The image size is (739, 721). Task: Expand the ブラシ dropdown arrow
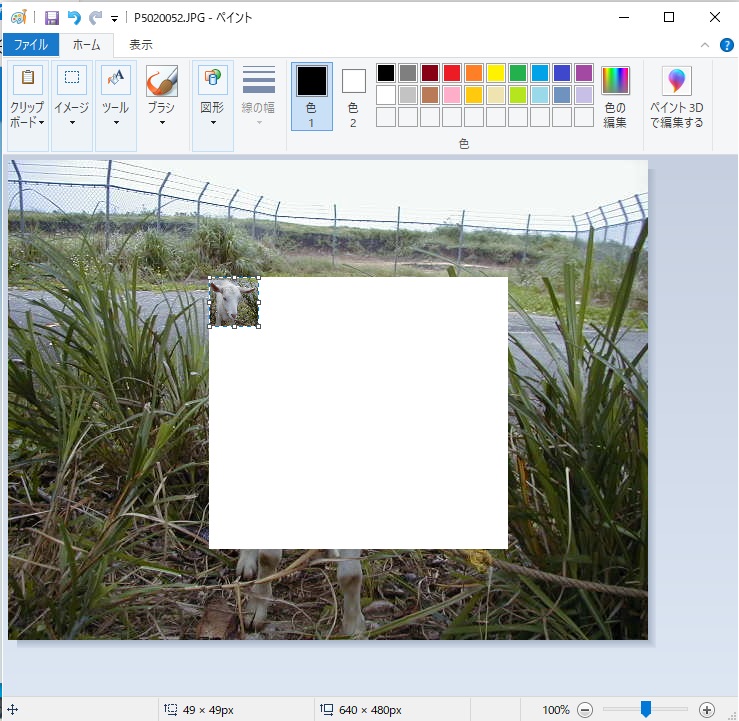(162, 123)
